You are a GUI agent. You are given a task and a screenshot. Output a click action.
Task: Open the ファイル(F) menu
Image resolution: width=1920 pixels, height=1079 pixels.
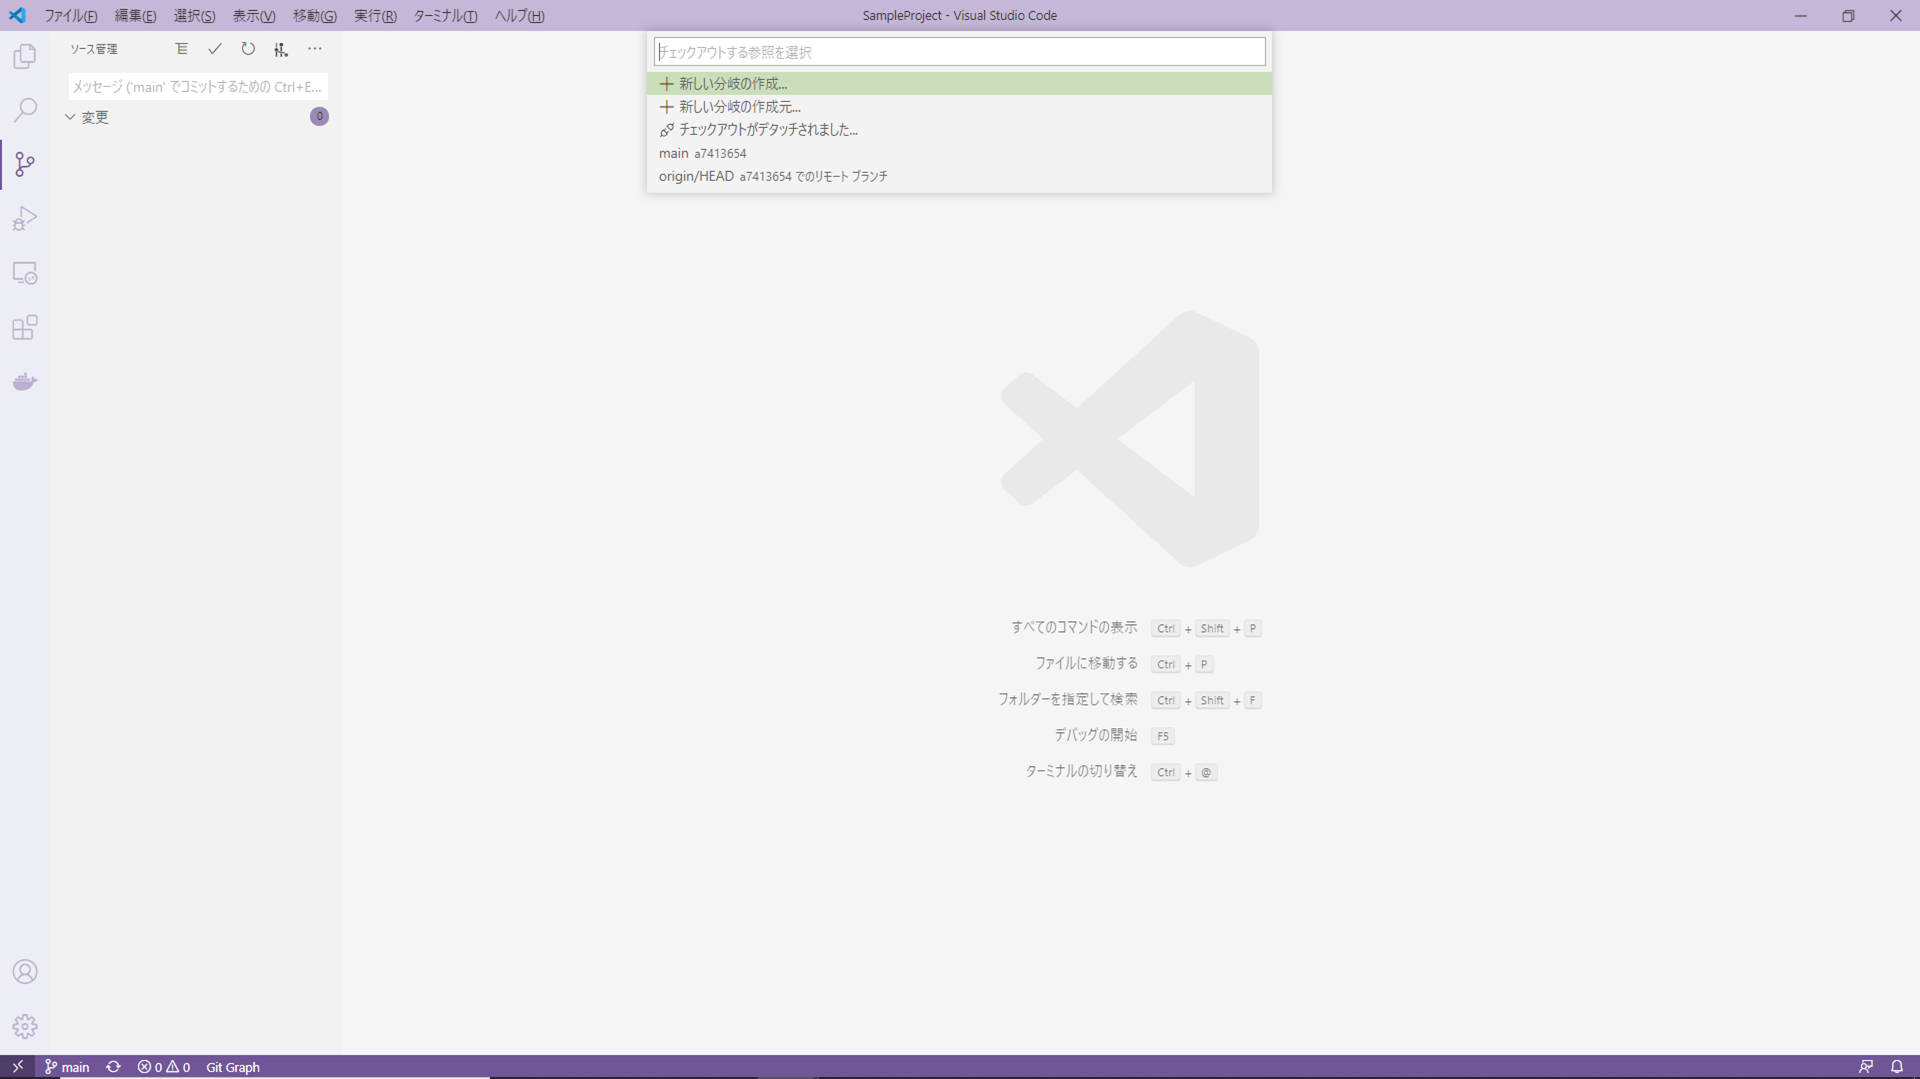71,16
